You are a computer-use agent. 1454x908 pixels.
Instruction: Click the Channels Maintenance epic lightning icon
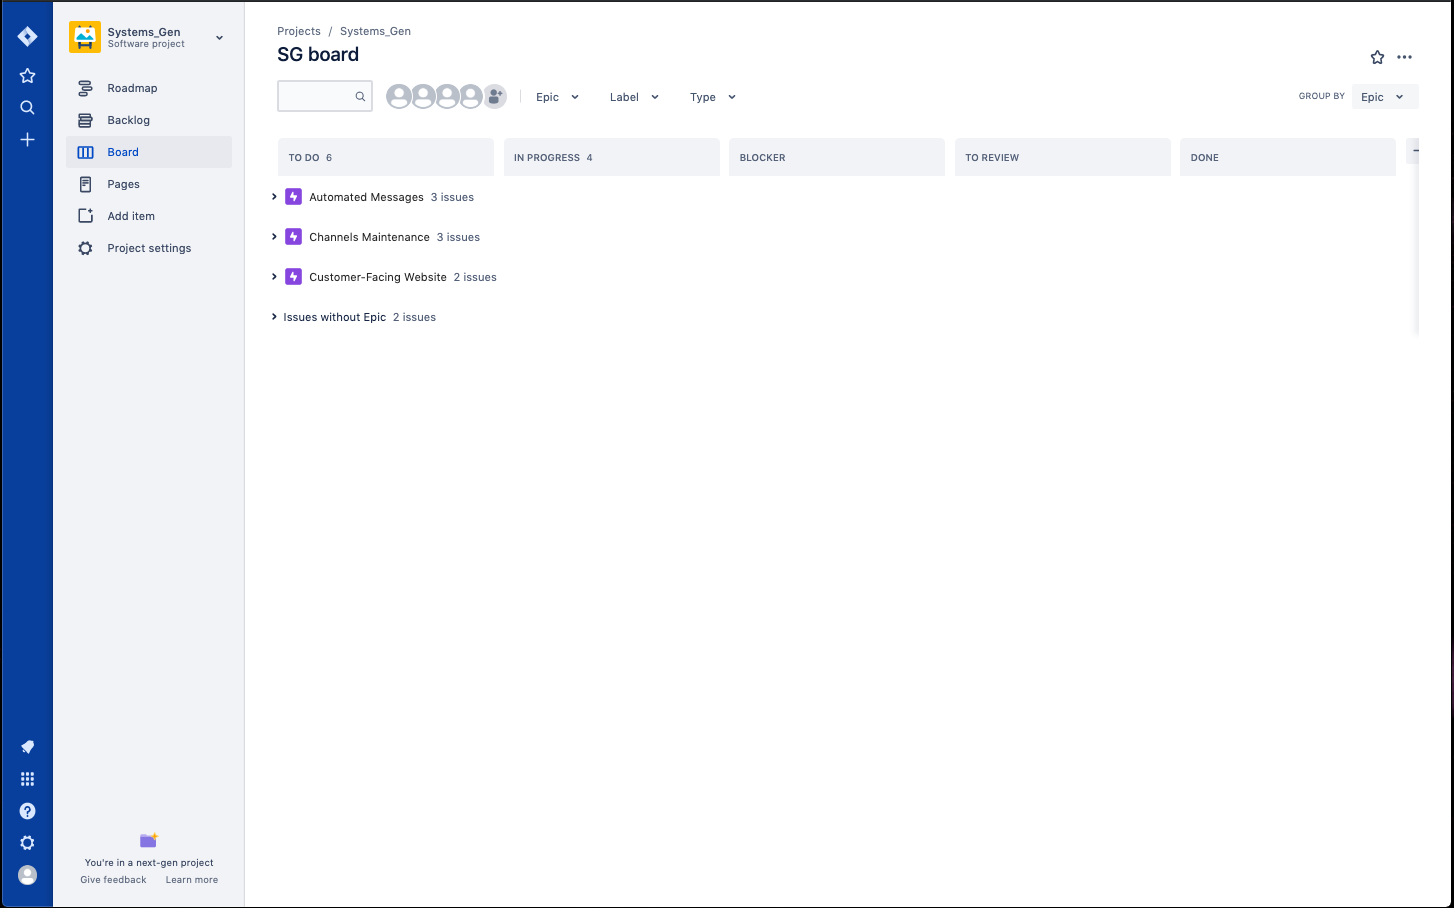tap(293, 237)
